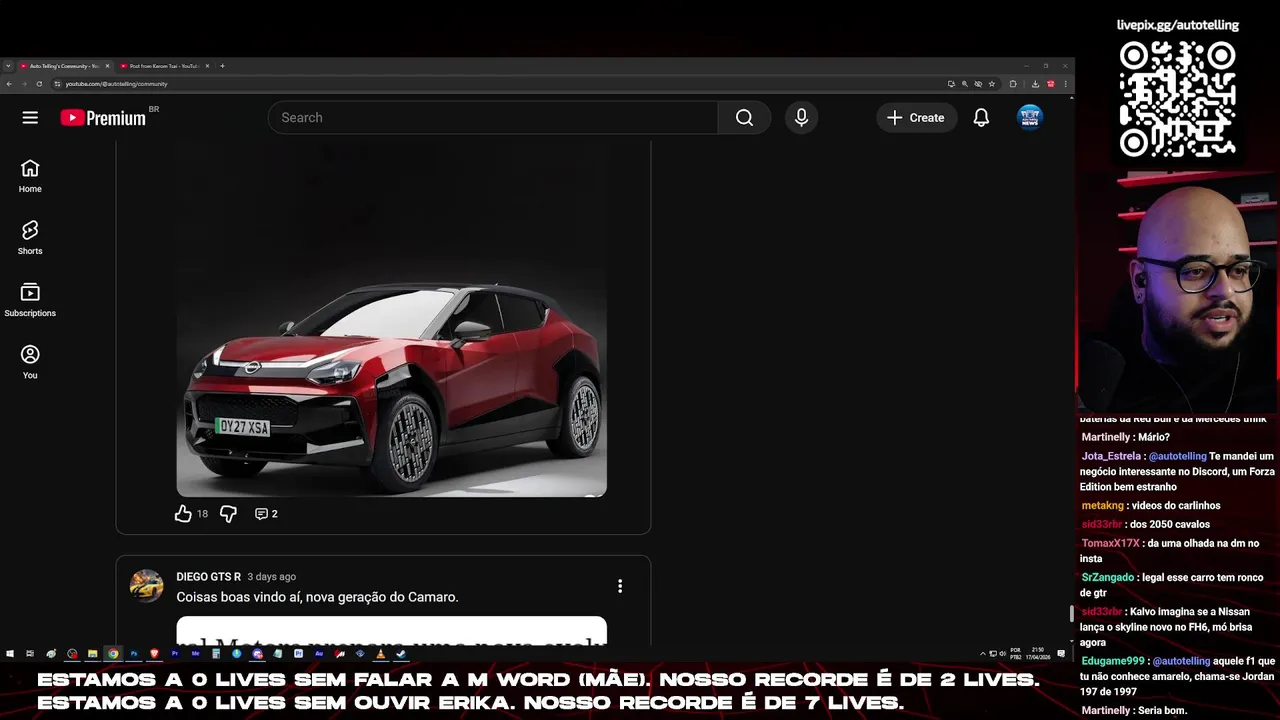Open the browser extensions puzzle icon
Image resolution: width=1280 pixels, height=720 pixels.
(1013, 84)
